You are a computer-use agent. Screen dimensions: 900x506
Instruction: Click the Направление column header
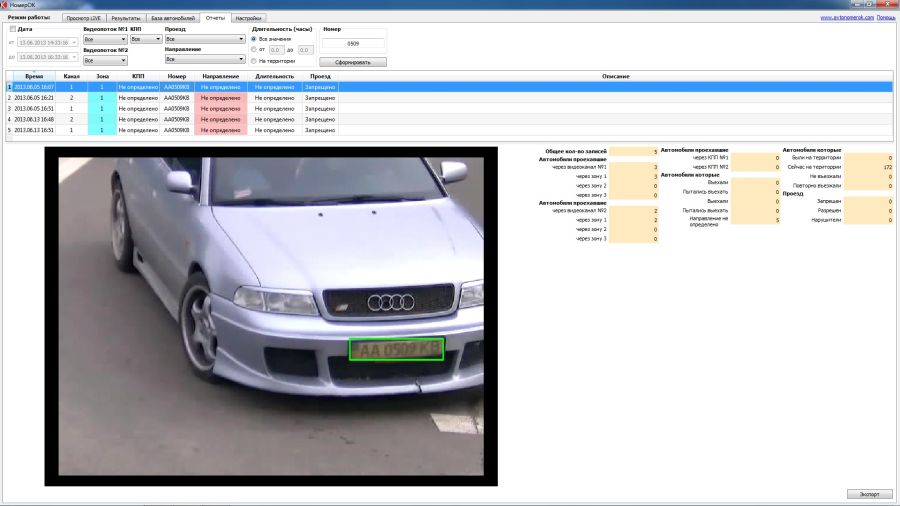tap(220, 76)
